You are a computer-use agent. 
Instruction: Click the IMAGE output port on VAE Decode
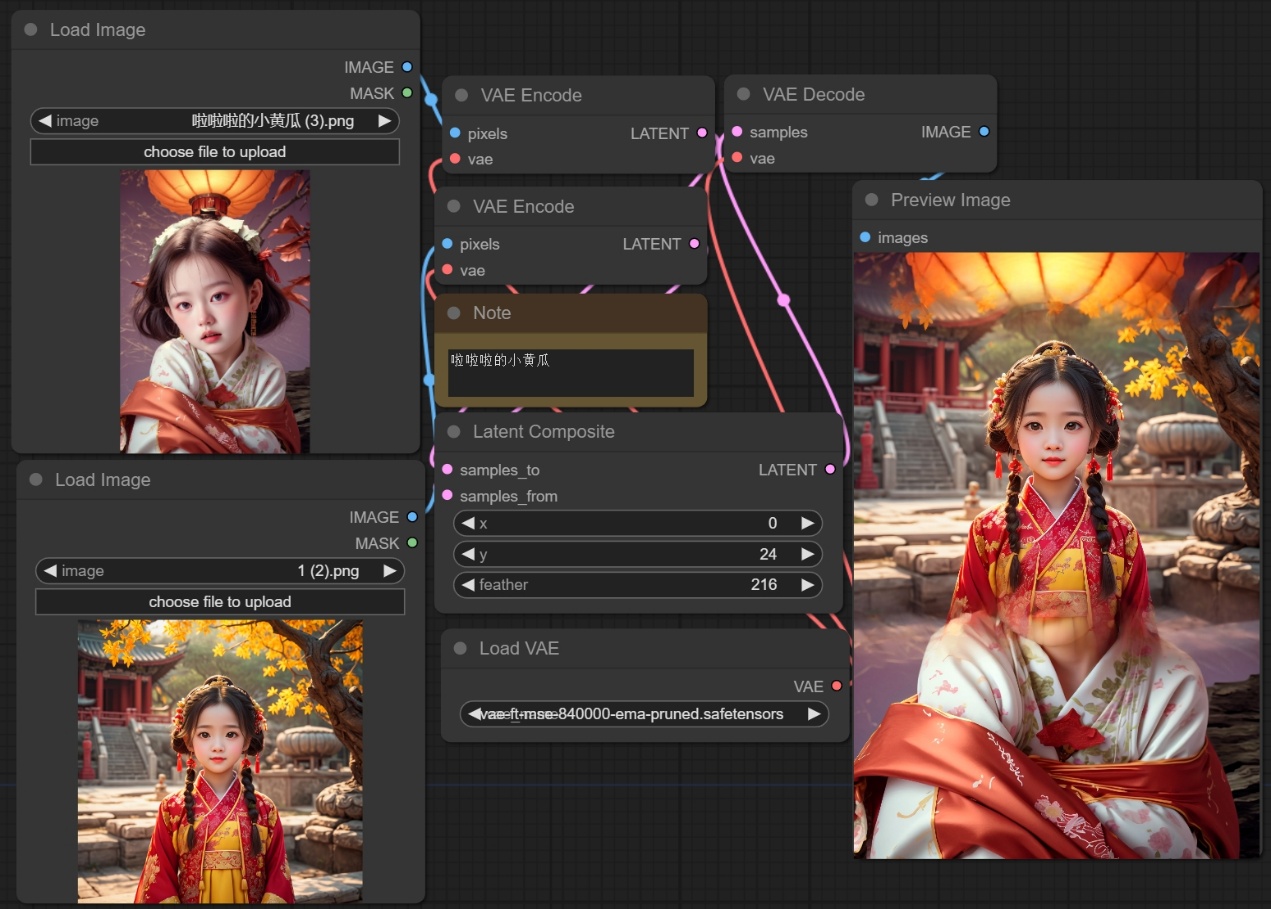[984, 132]
